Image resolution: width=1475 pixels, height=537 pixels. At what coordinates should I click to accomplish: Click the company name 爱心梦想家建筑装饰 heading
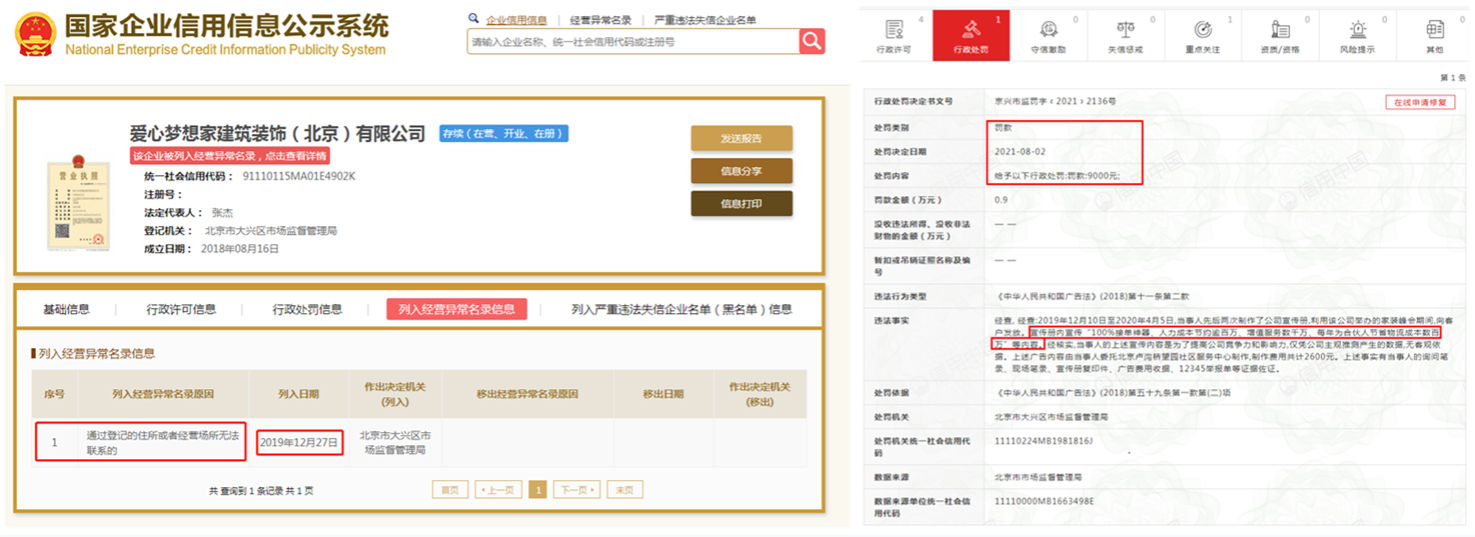(277, 133)
